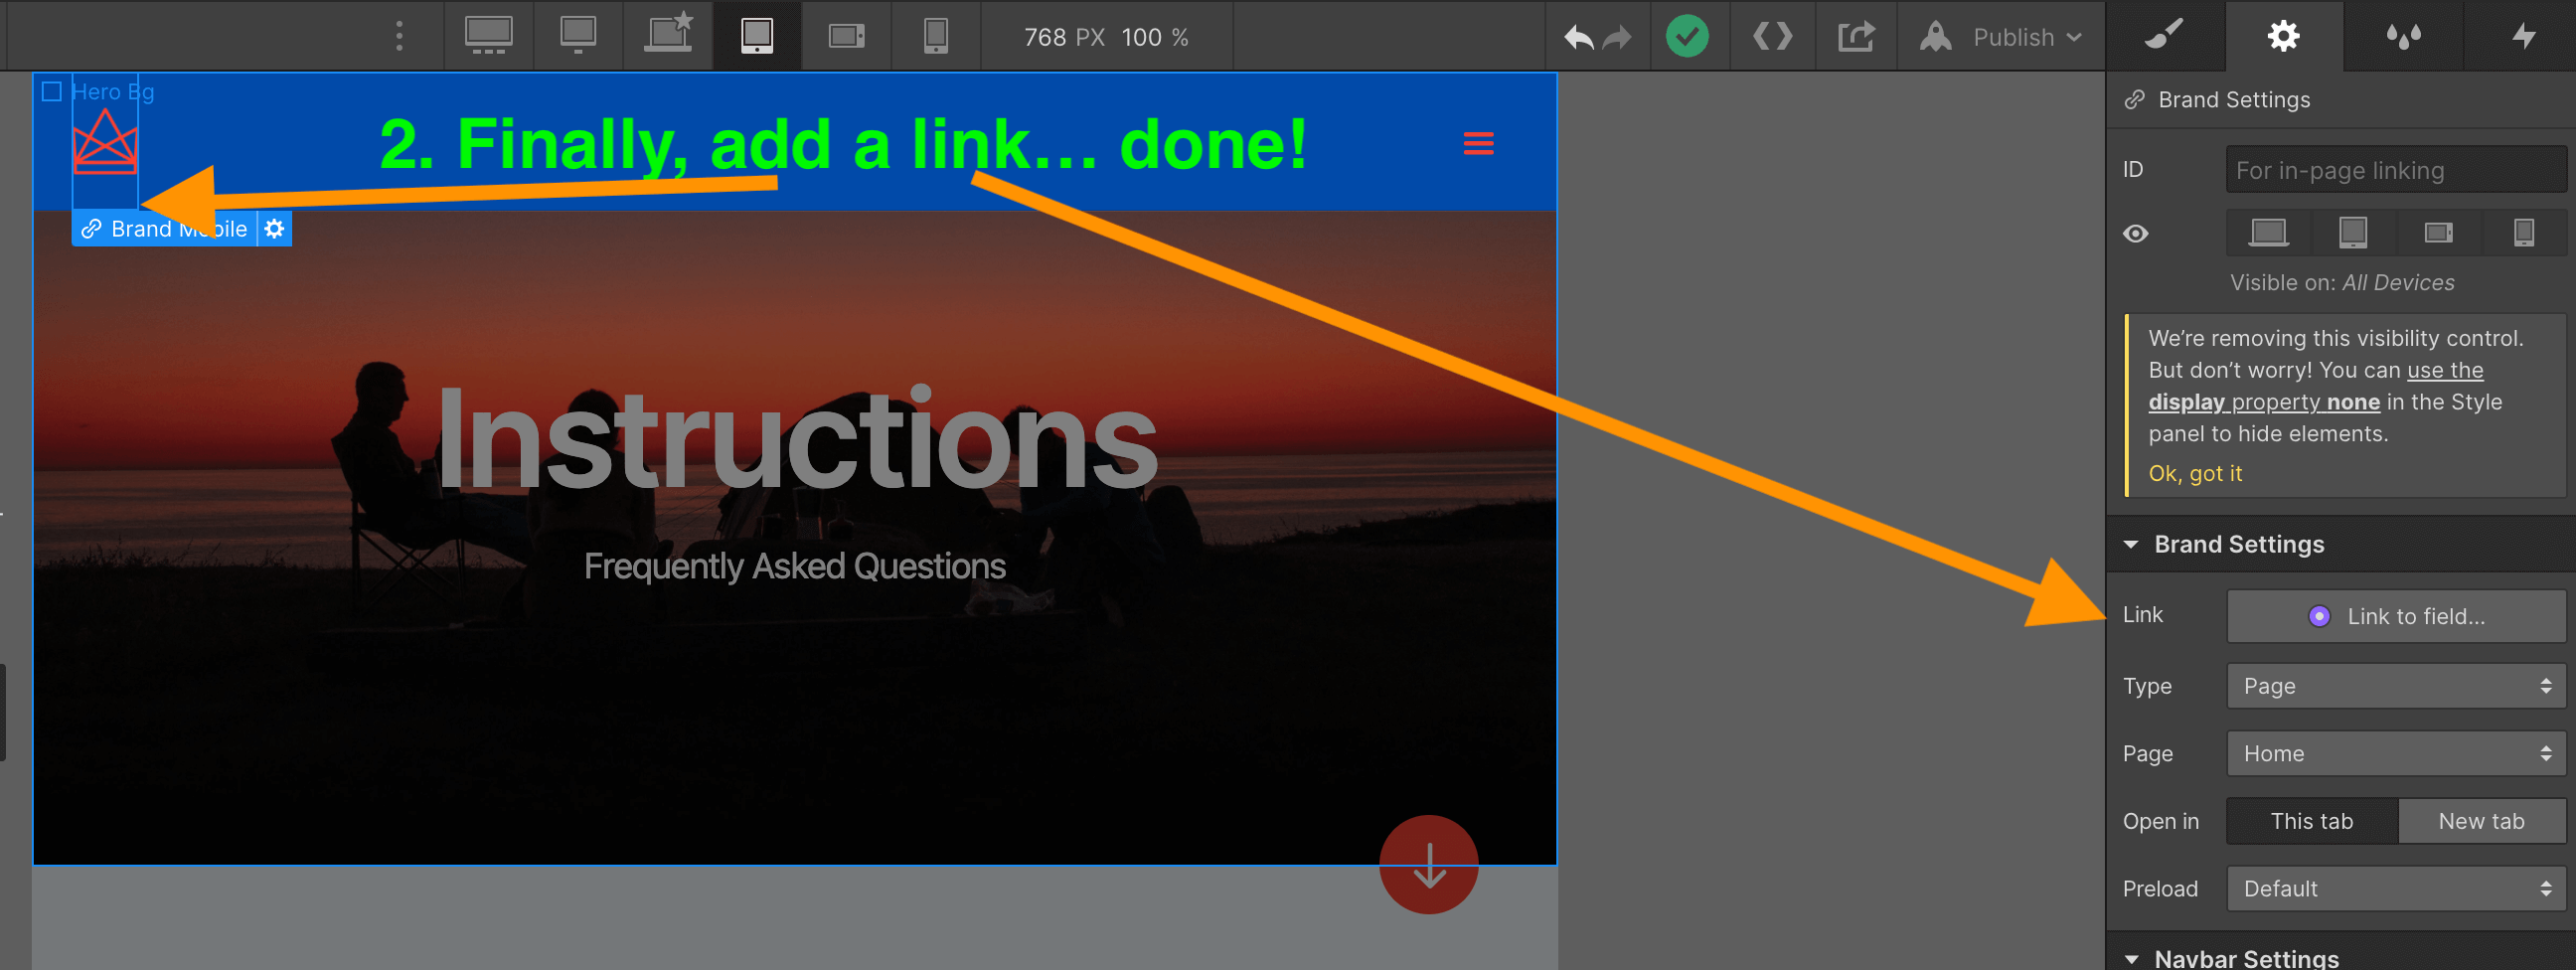Toggle the visibility eye icon
The height and width of the screenshot is (970, 2576).
(2135, 233)
